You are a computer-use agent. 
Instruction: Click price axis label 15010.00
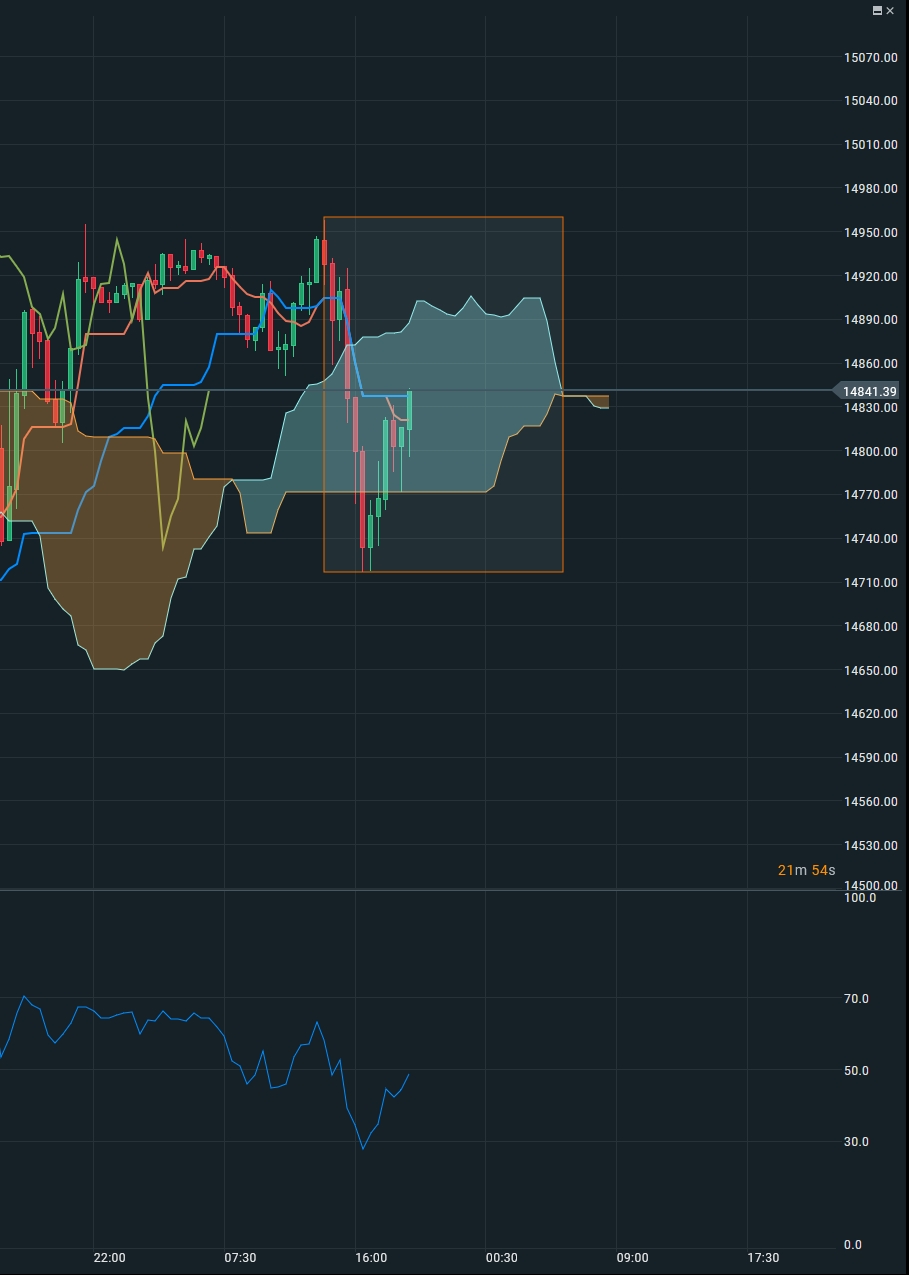tap(870, 145)
